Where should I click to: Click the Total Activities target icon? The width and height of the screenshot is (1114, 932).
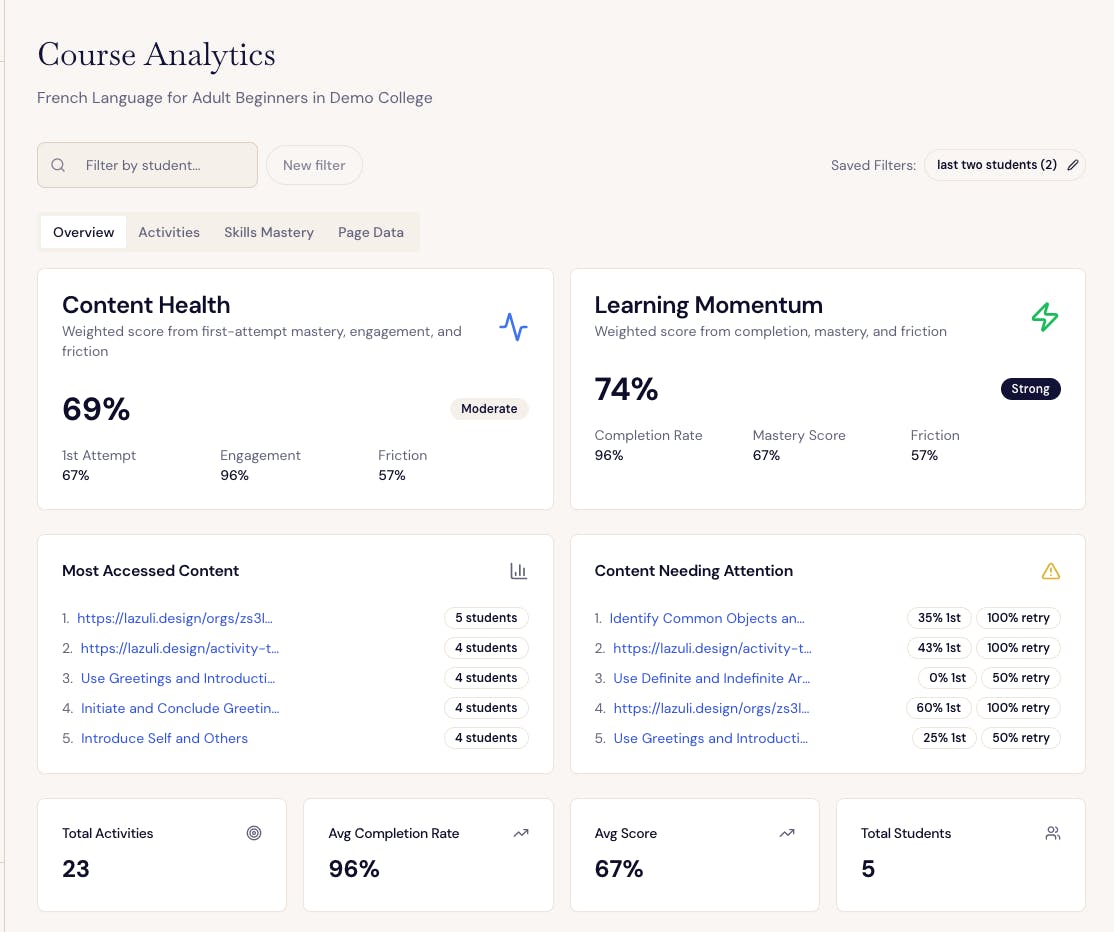(254, 833)
